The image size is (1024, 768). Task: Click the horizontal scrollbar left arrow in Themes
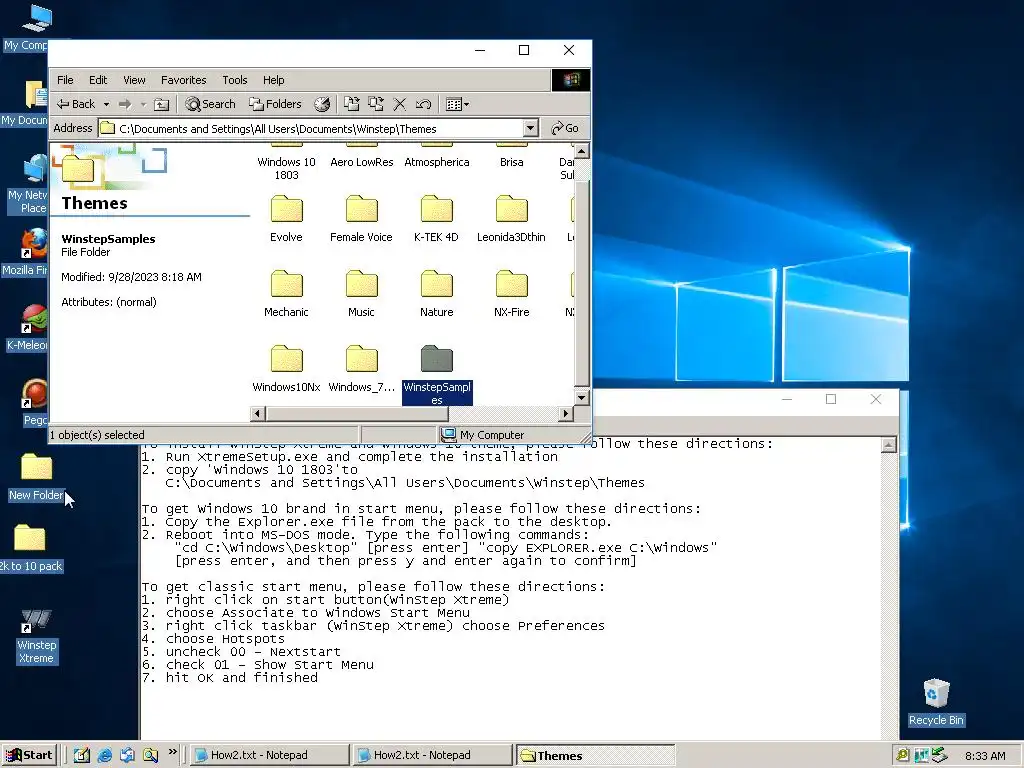pyautogui.click(x=258, y=413)
